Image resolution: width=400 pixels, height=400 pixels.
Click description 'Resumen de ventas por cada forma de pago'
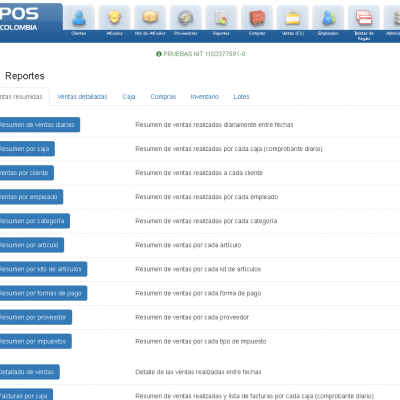coord(198,293)
